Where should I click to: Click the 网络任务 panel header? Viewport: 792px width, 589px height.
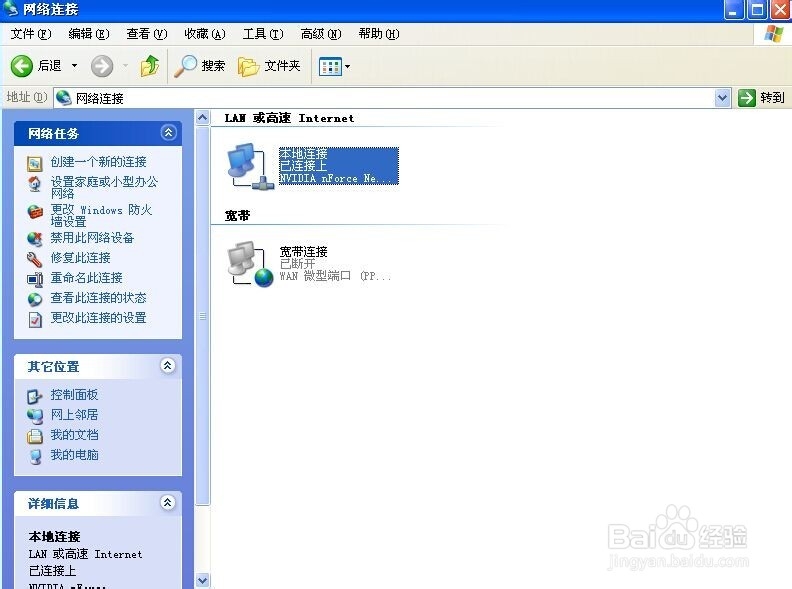coord(97,133)
